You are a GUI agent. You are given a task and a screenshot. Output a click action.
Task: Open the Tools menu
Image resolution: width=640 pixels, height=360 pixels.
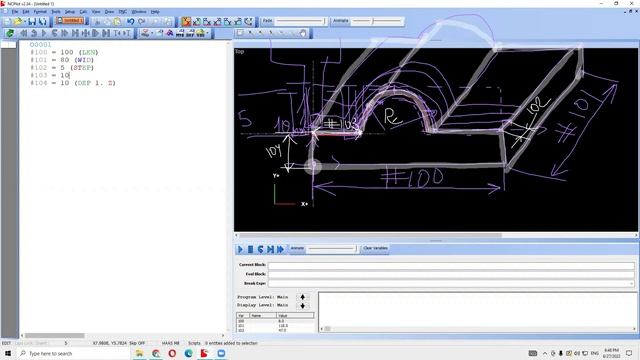click(x=56, y=11)
